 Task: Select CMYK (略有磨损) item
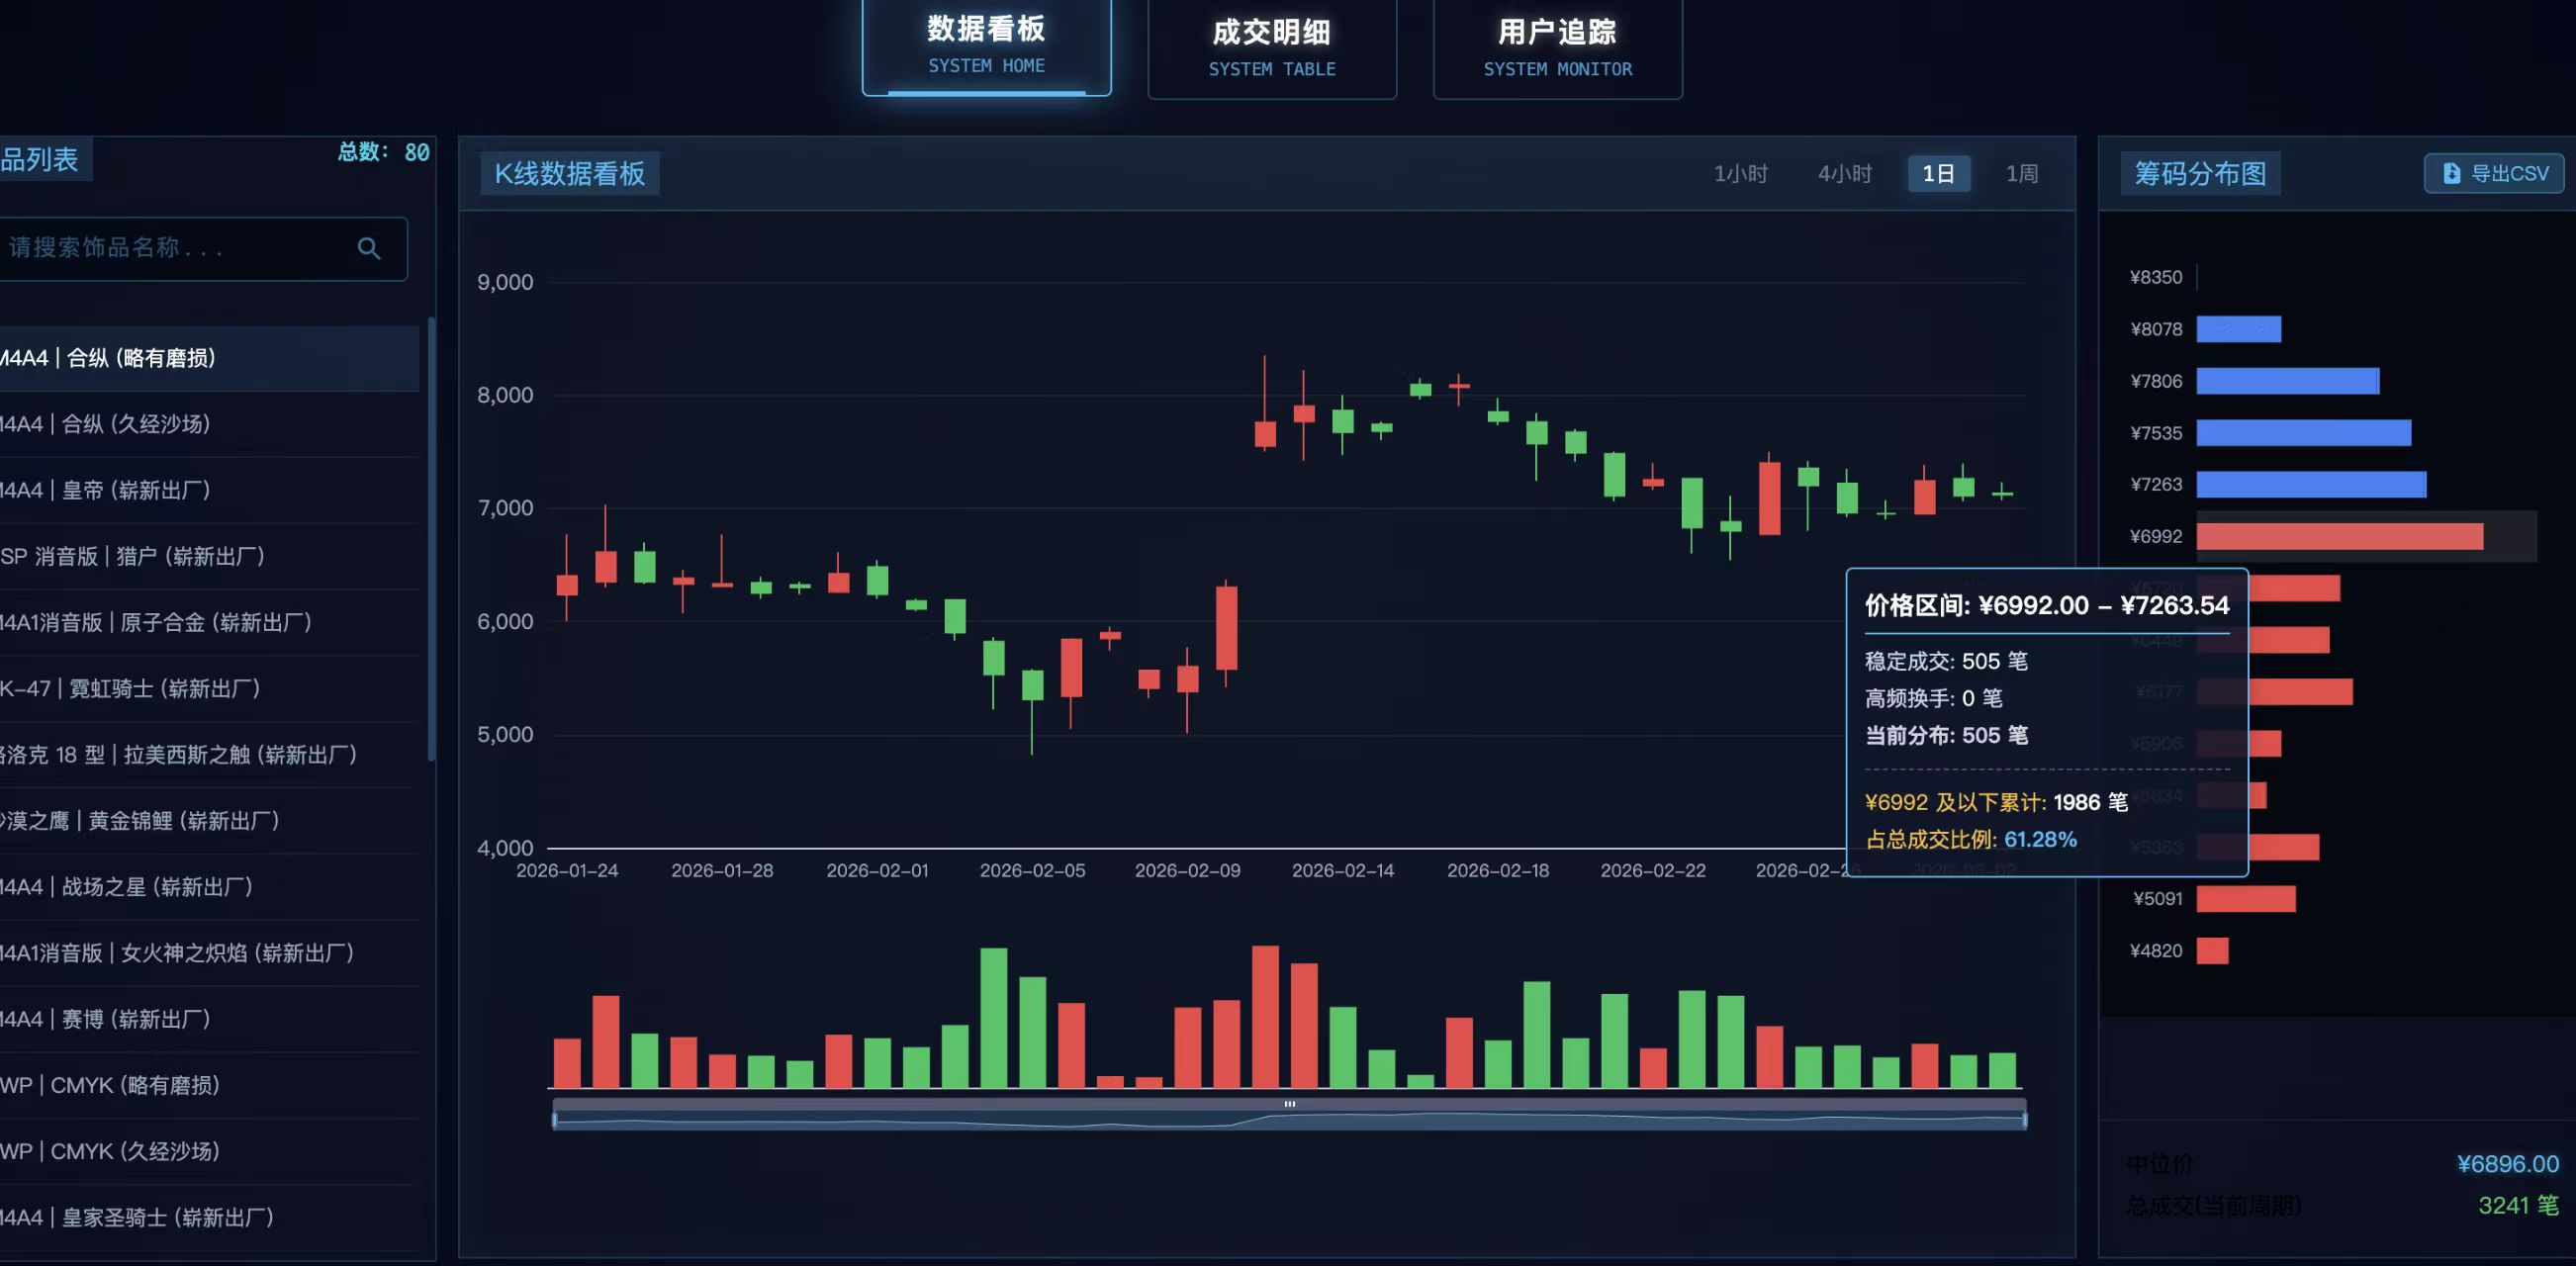(209, 1084)
